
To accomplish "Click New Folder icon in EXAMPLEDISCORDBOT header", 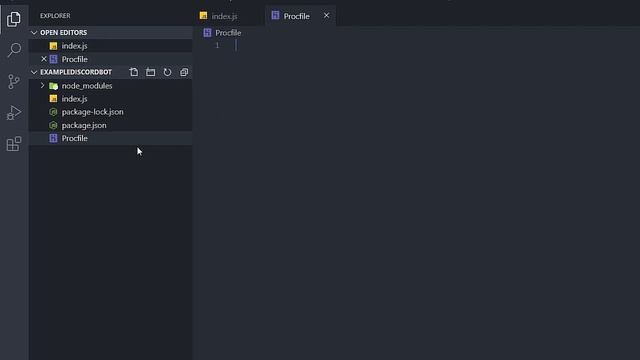I will point(151,72).
